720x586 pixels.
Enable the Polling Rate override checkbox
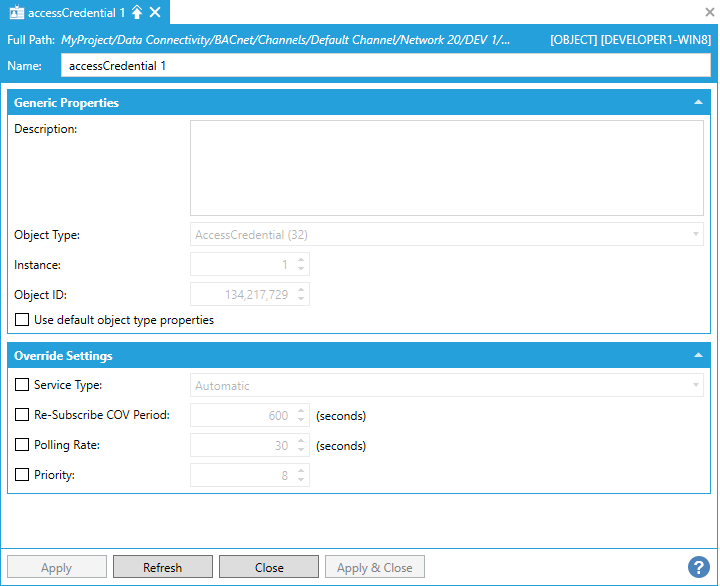coord(22,445)
